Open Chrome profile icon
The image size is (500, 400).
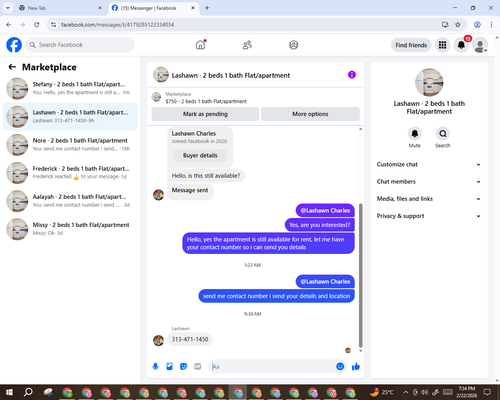477,25
